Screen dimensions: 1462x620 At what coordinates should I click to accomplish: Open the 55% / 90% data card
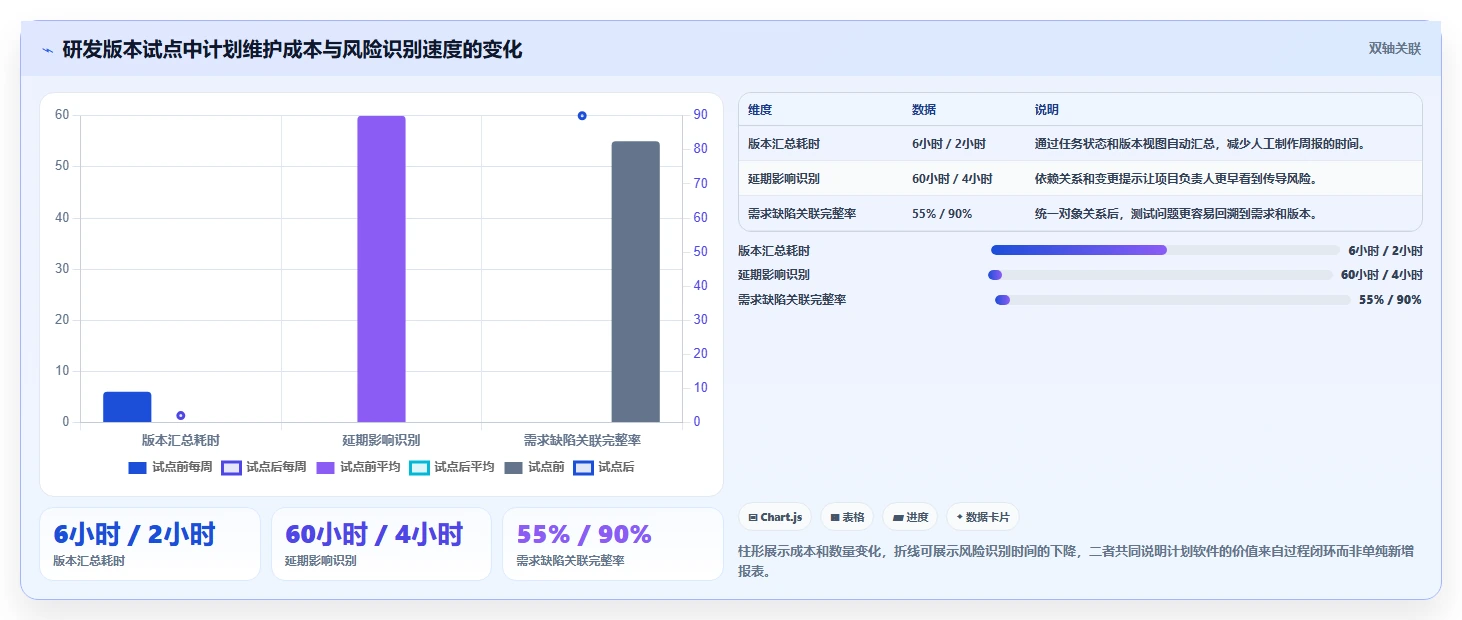(x=612, y=544)
